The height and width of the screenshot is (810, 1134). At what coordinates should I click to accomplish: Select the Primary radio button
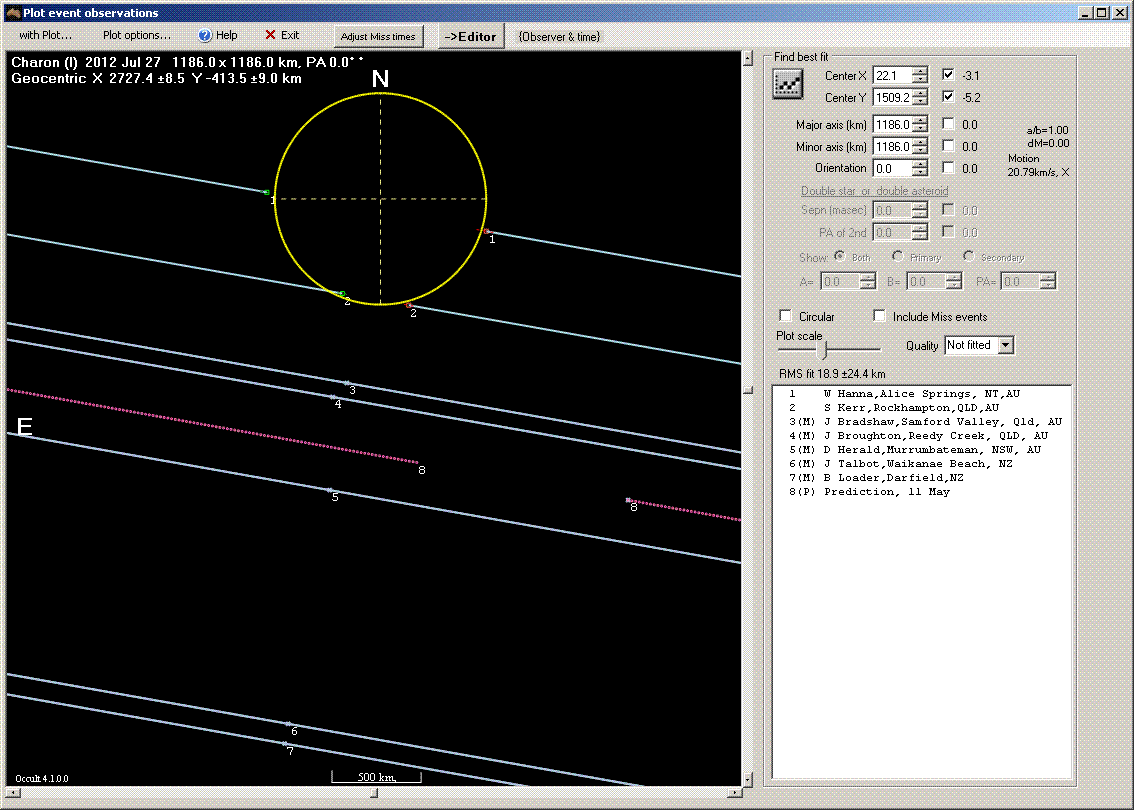(x=898, y=256)
